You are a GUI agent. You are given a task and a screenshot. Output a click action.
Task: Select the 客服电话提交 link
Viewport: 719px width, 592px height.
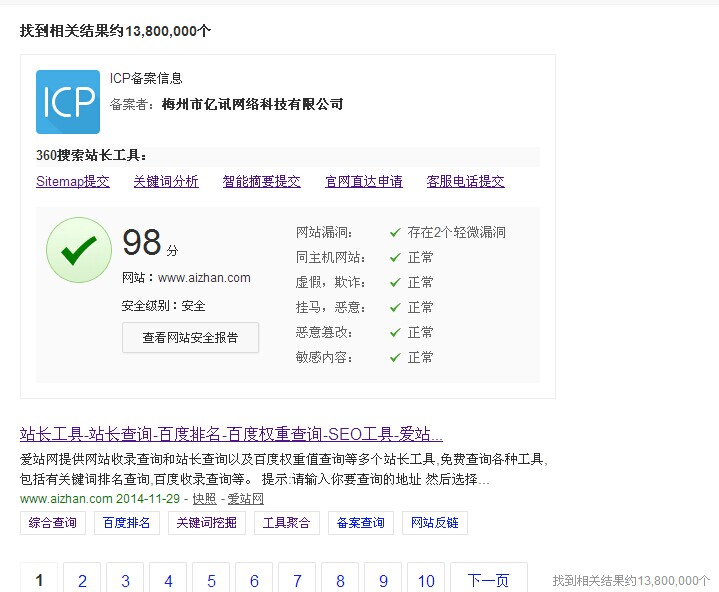[465, 182]
